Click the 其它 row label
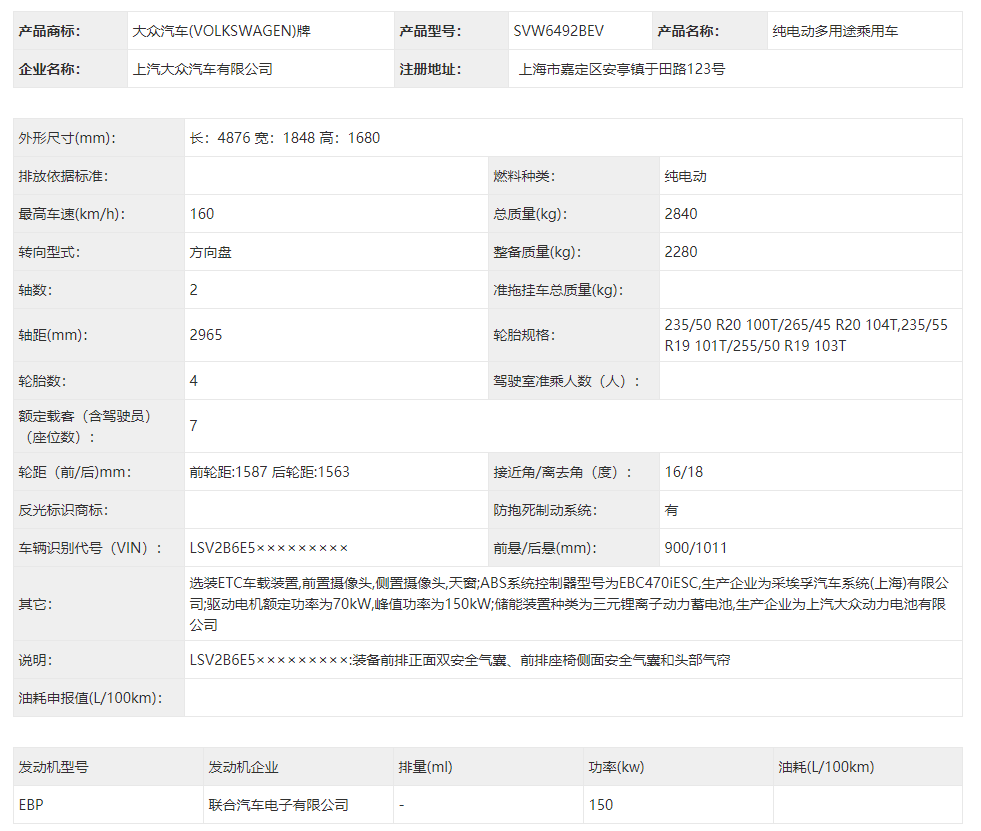981x831 pixels. pos(36,604)
